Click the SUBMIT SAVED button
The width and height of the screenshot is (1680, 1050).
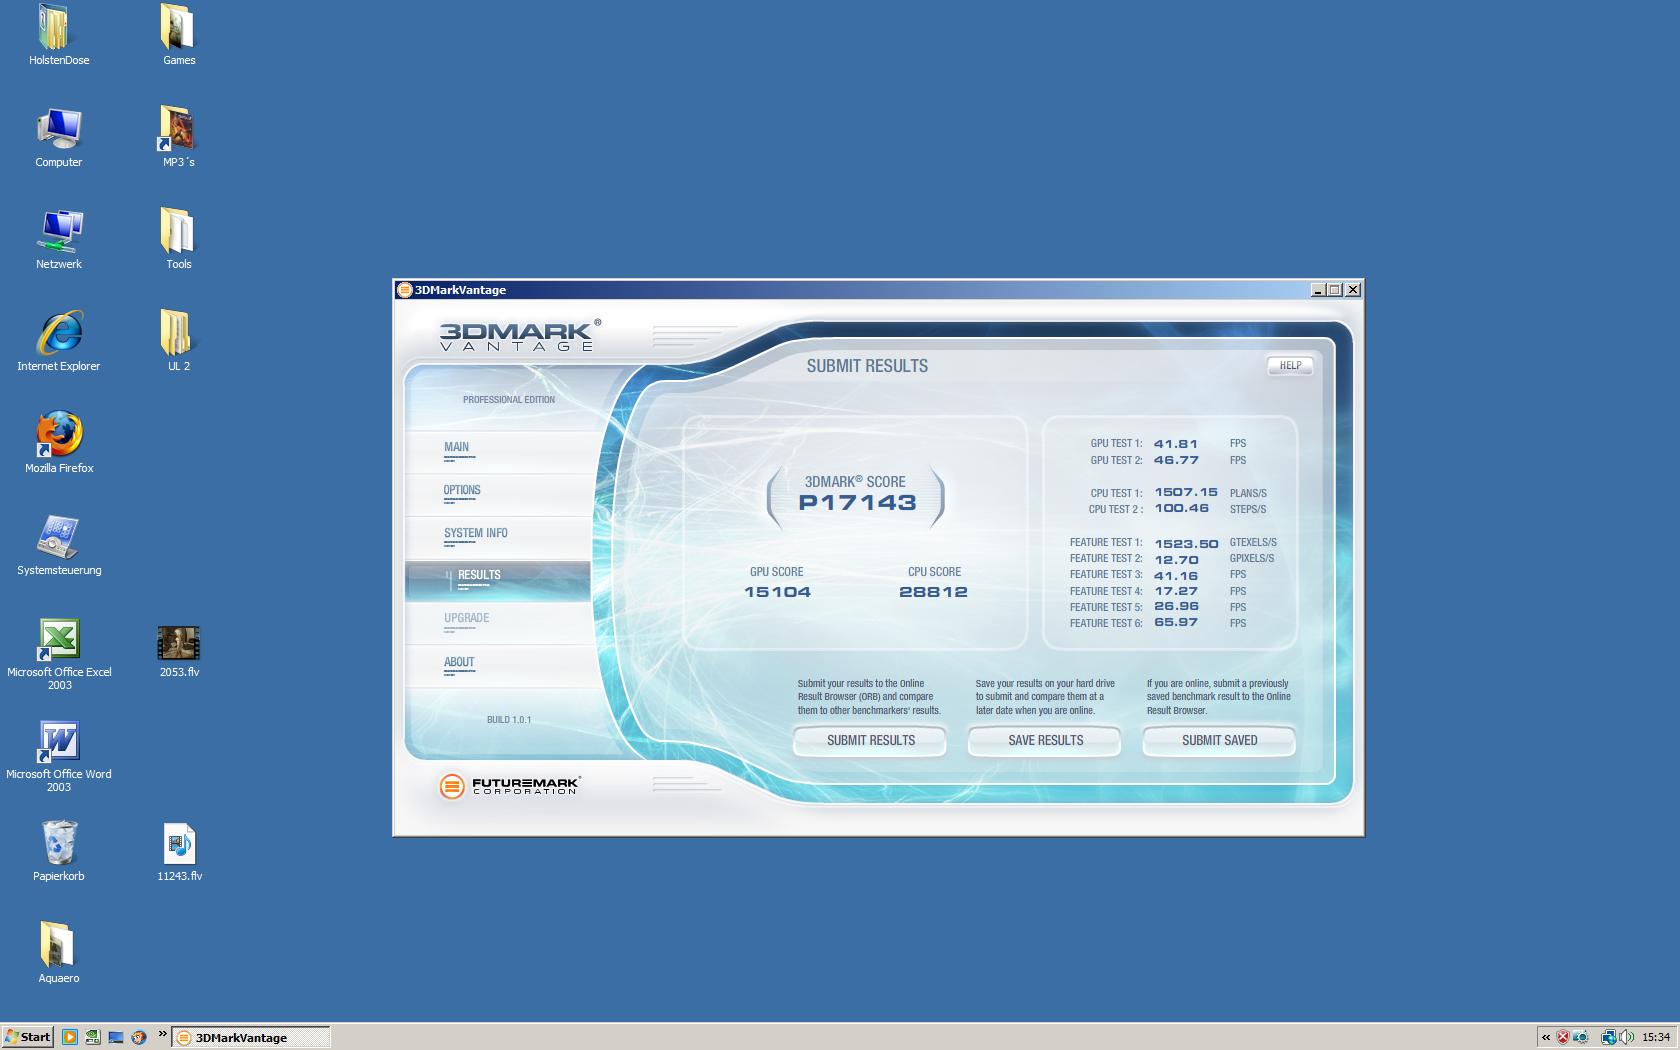[1219, 741]
